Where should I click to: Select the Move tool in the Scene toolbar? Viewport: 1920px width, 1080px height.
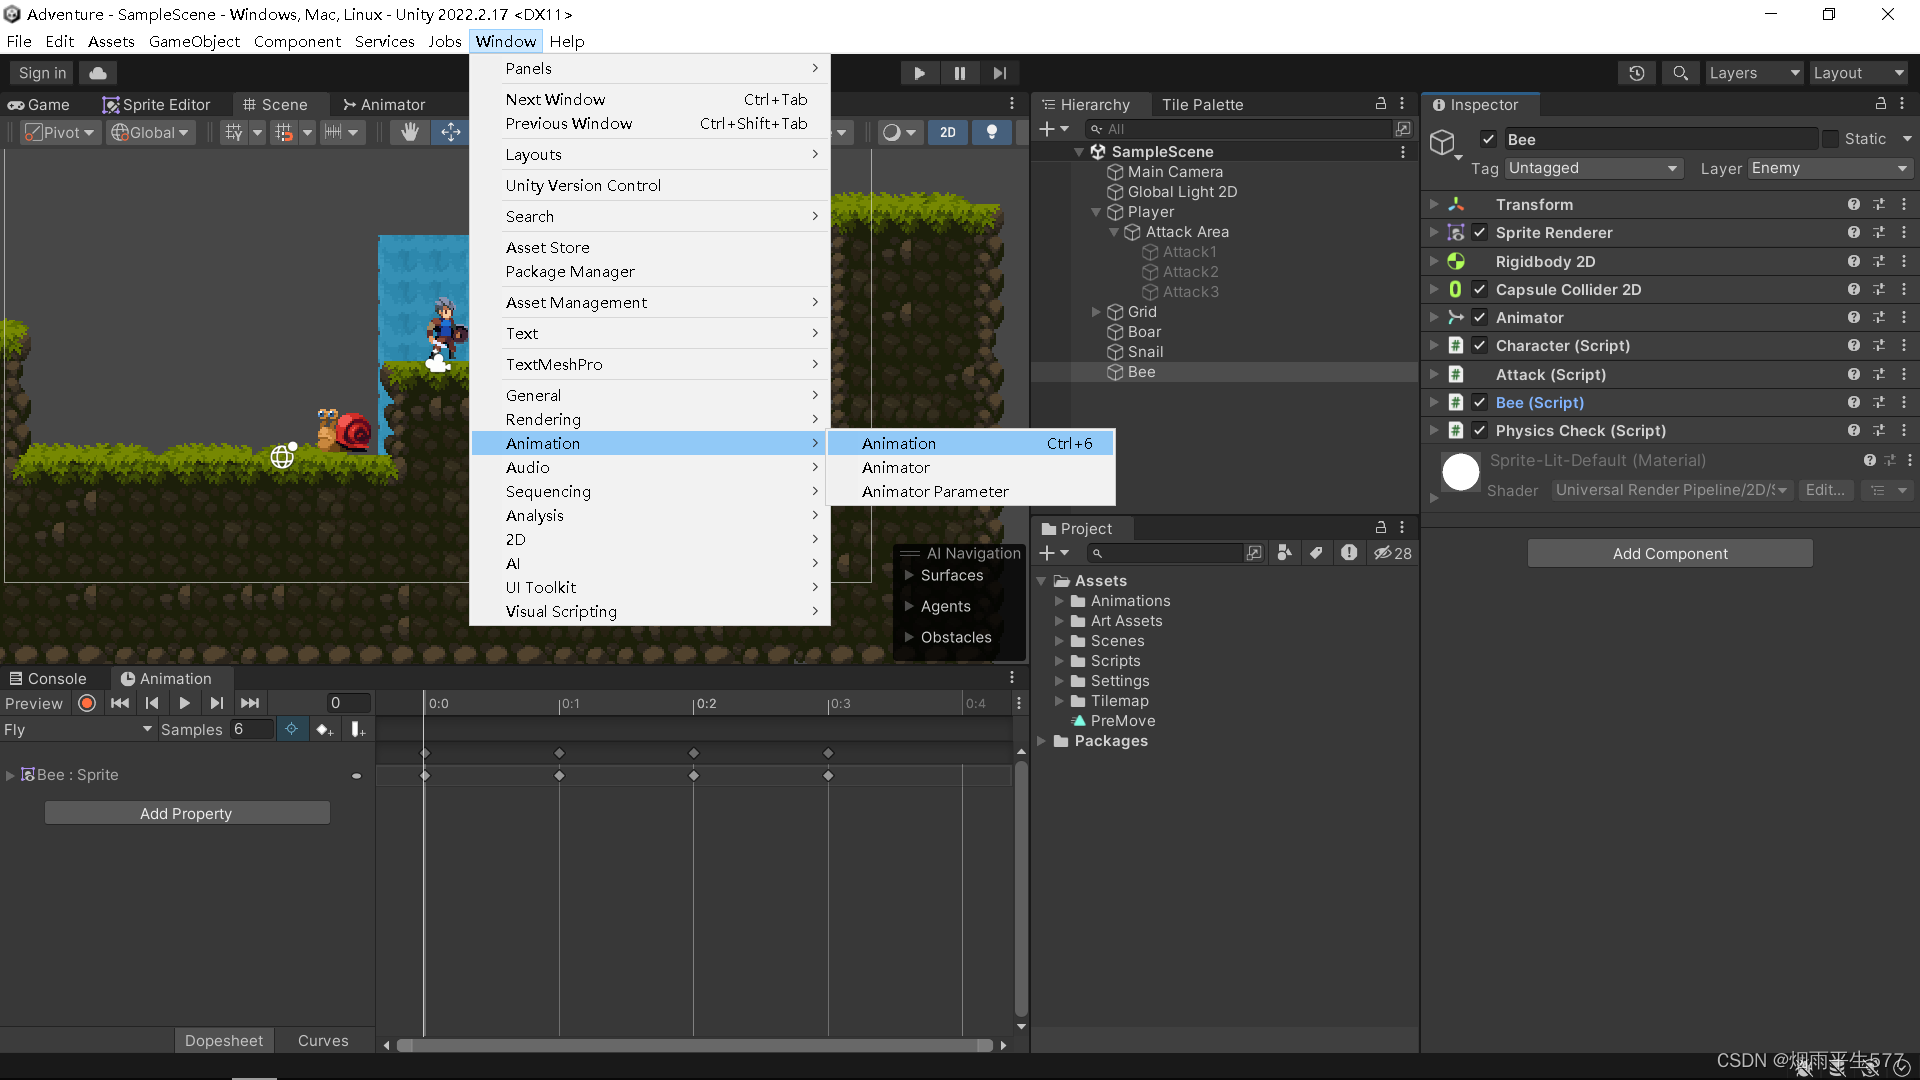(x=450, y=132)
